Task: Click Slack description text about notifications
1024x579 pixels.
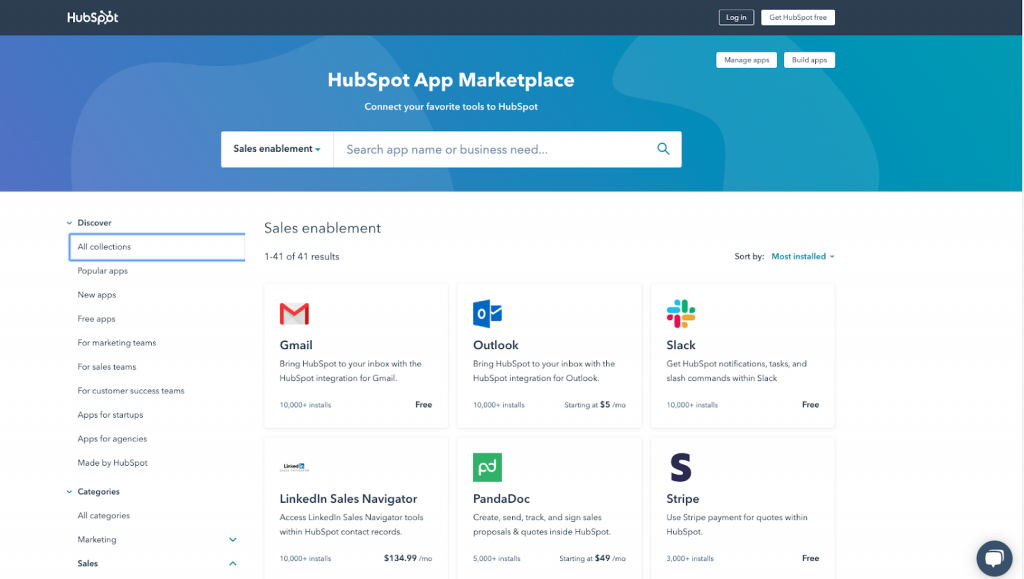Action: click(736, 371)
